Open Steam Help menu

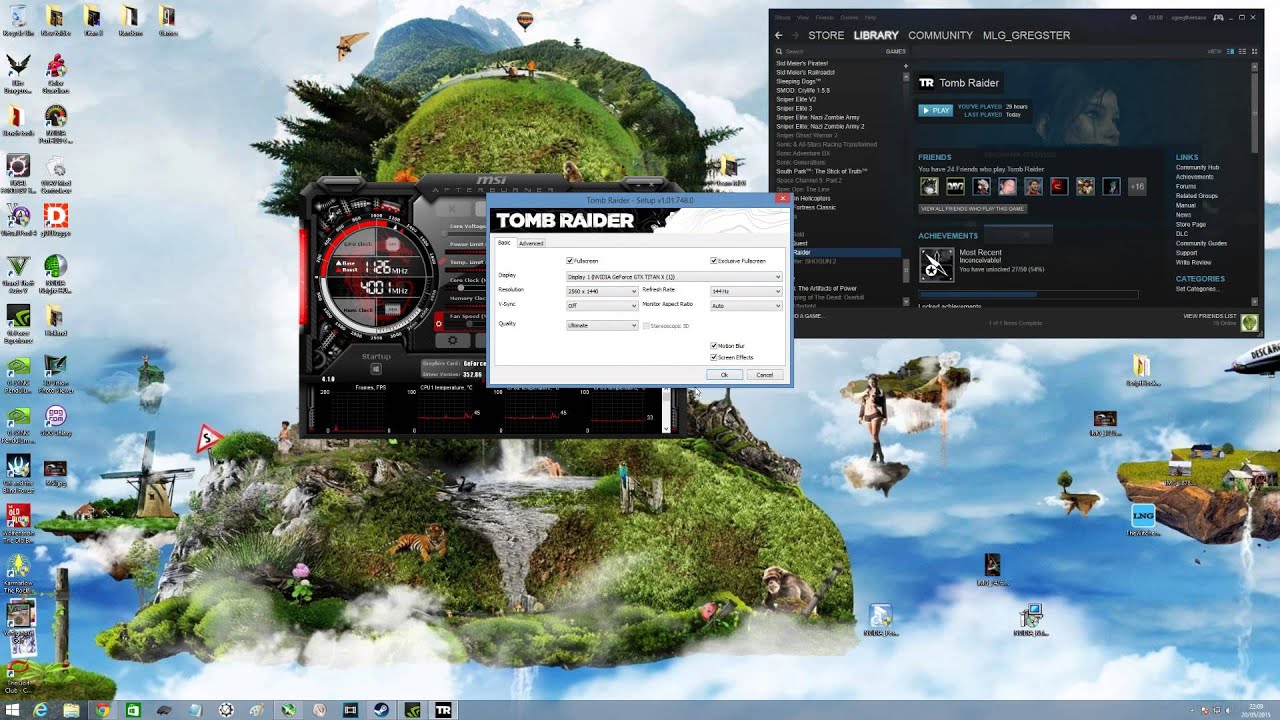[x=870, y=17]
